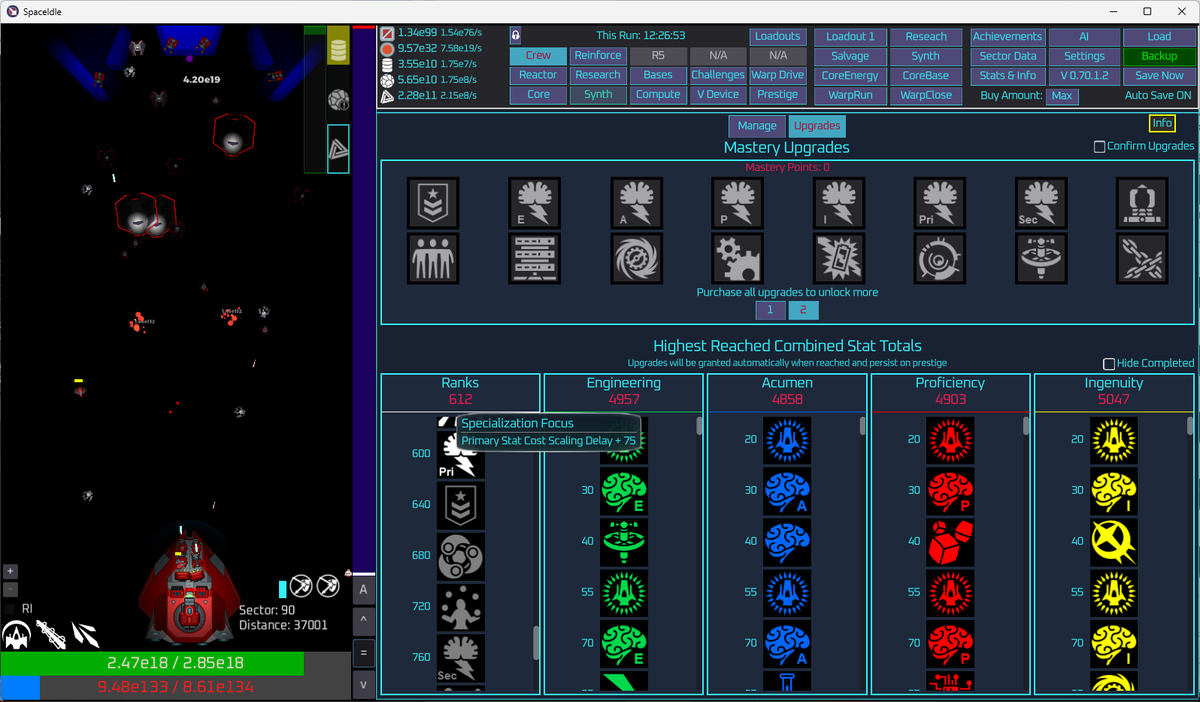Select the server rack mastery upgrade
The width and height of the screenshot is (1200, 702).
point(534,258)
